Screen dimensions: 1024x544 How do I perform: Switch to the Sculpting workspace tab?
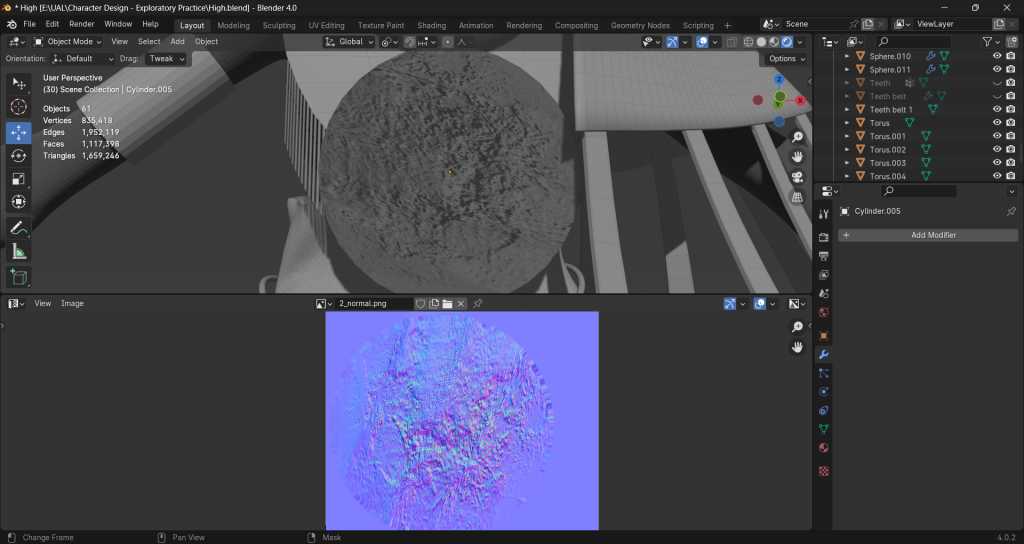click(x=279, y=25)
